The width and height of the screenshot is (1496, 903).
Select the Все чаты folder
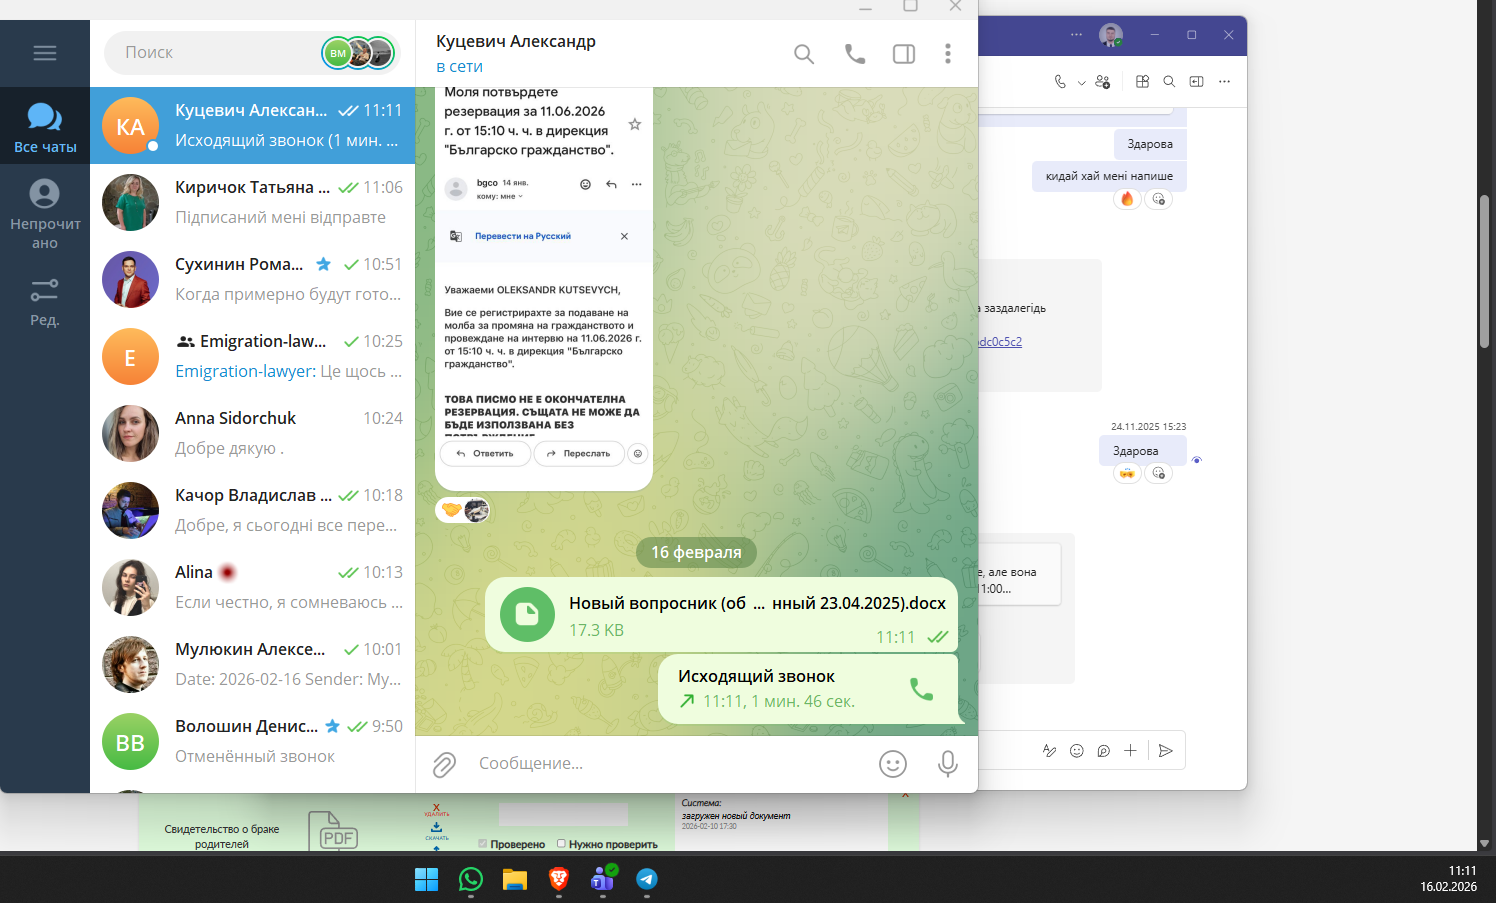point(45,127)
